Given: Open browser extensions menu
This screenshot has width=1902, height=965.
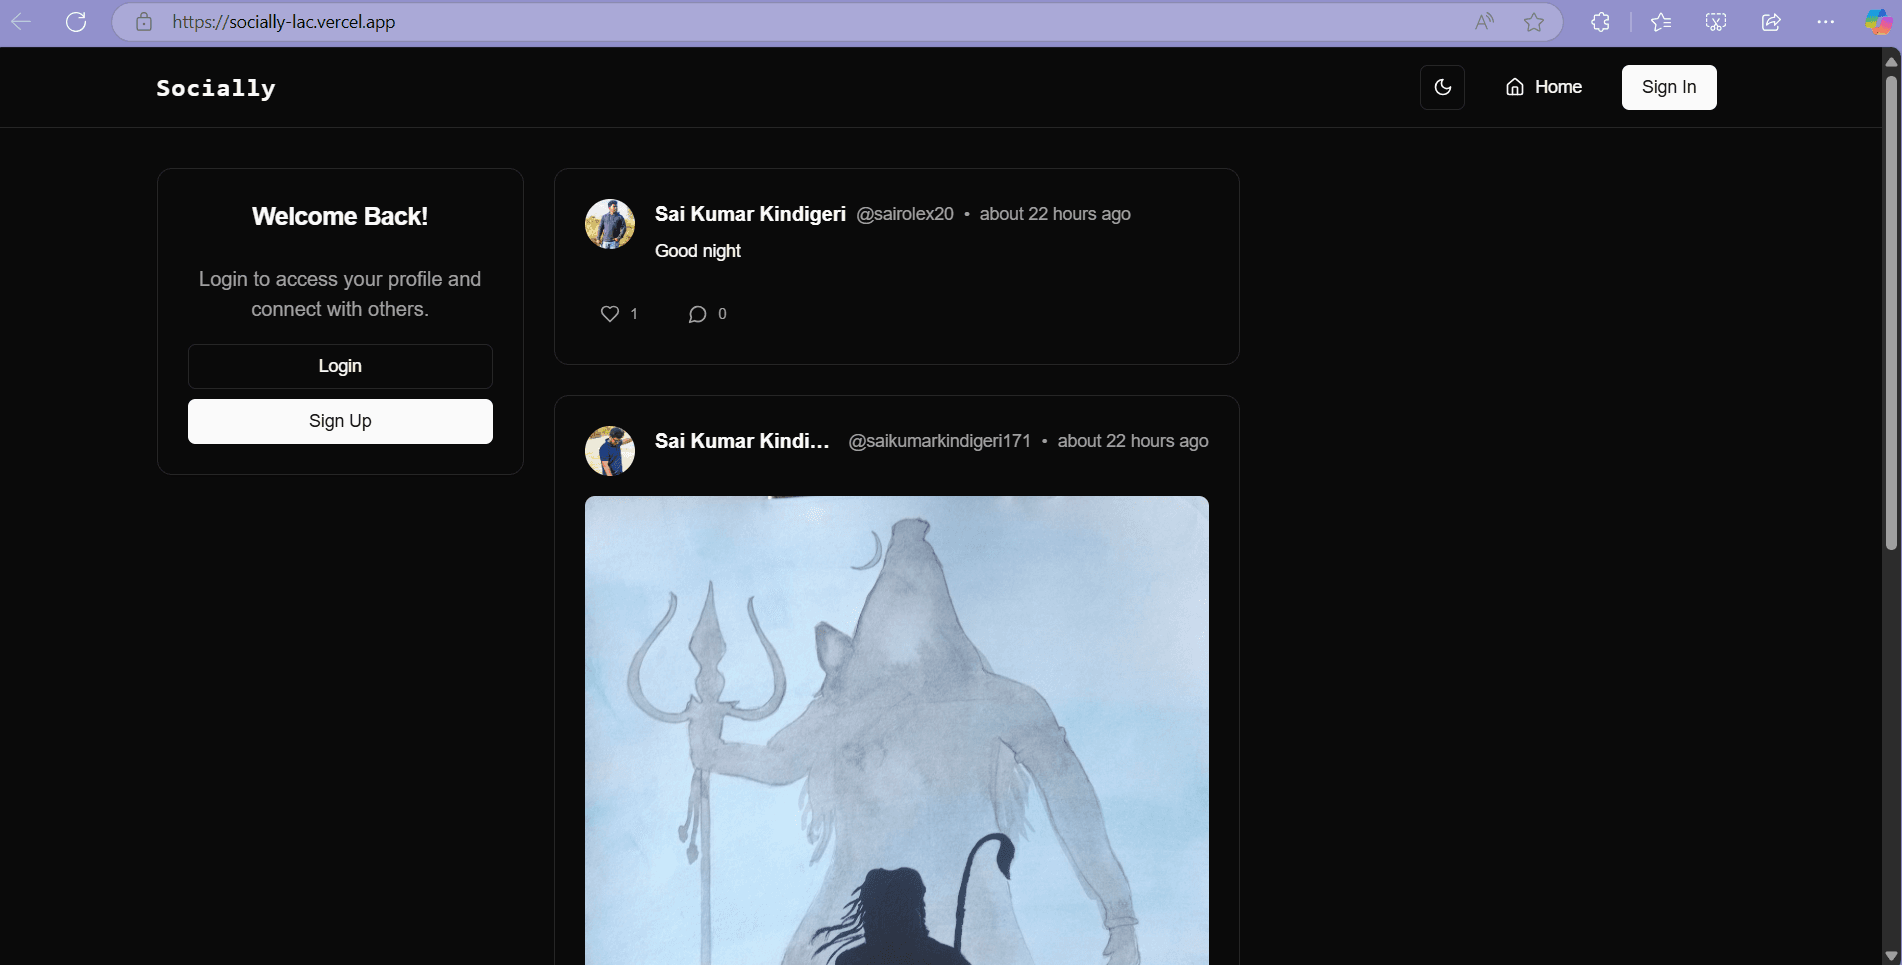Looking at the screenshot, I should point(1600,22).
